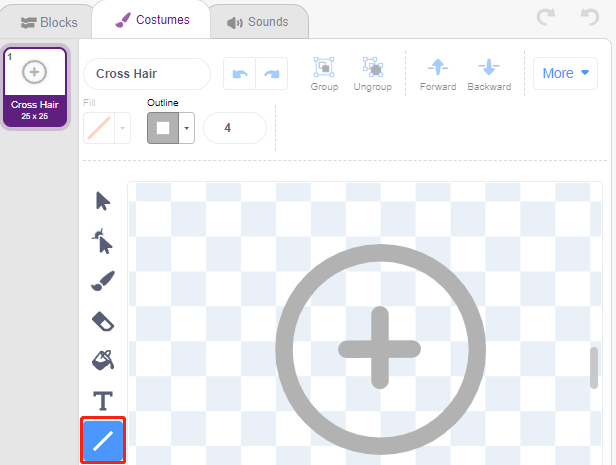Select the Fill bucket tool
Screen dimensions: 616x465
coord(103,360)
